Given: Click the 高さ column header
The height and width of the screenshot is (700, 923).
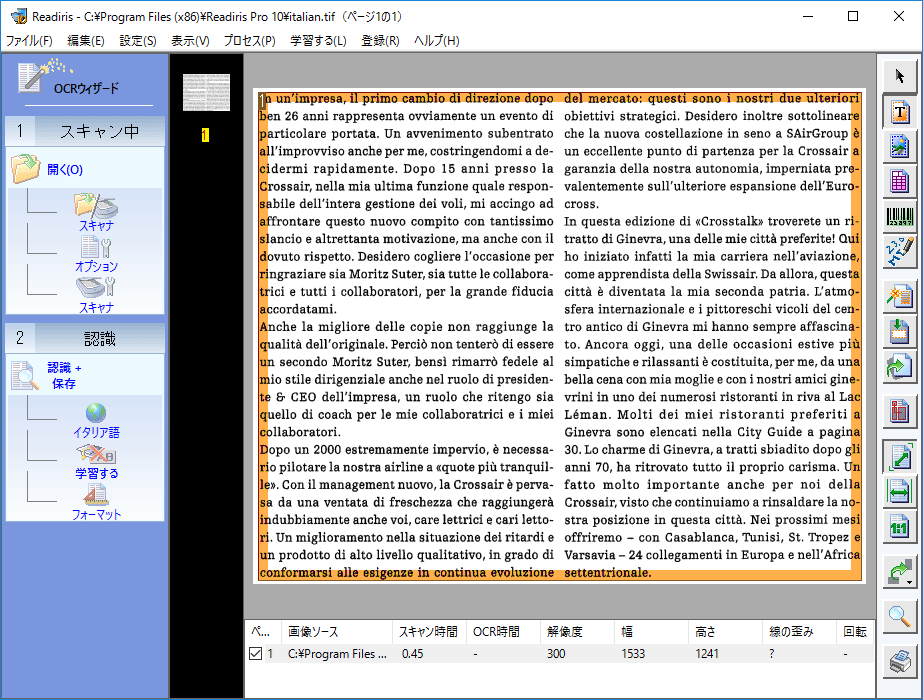Looking at the screenshot, I should (x=726, y=632).
